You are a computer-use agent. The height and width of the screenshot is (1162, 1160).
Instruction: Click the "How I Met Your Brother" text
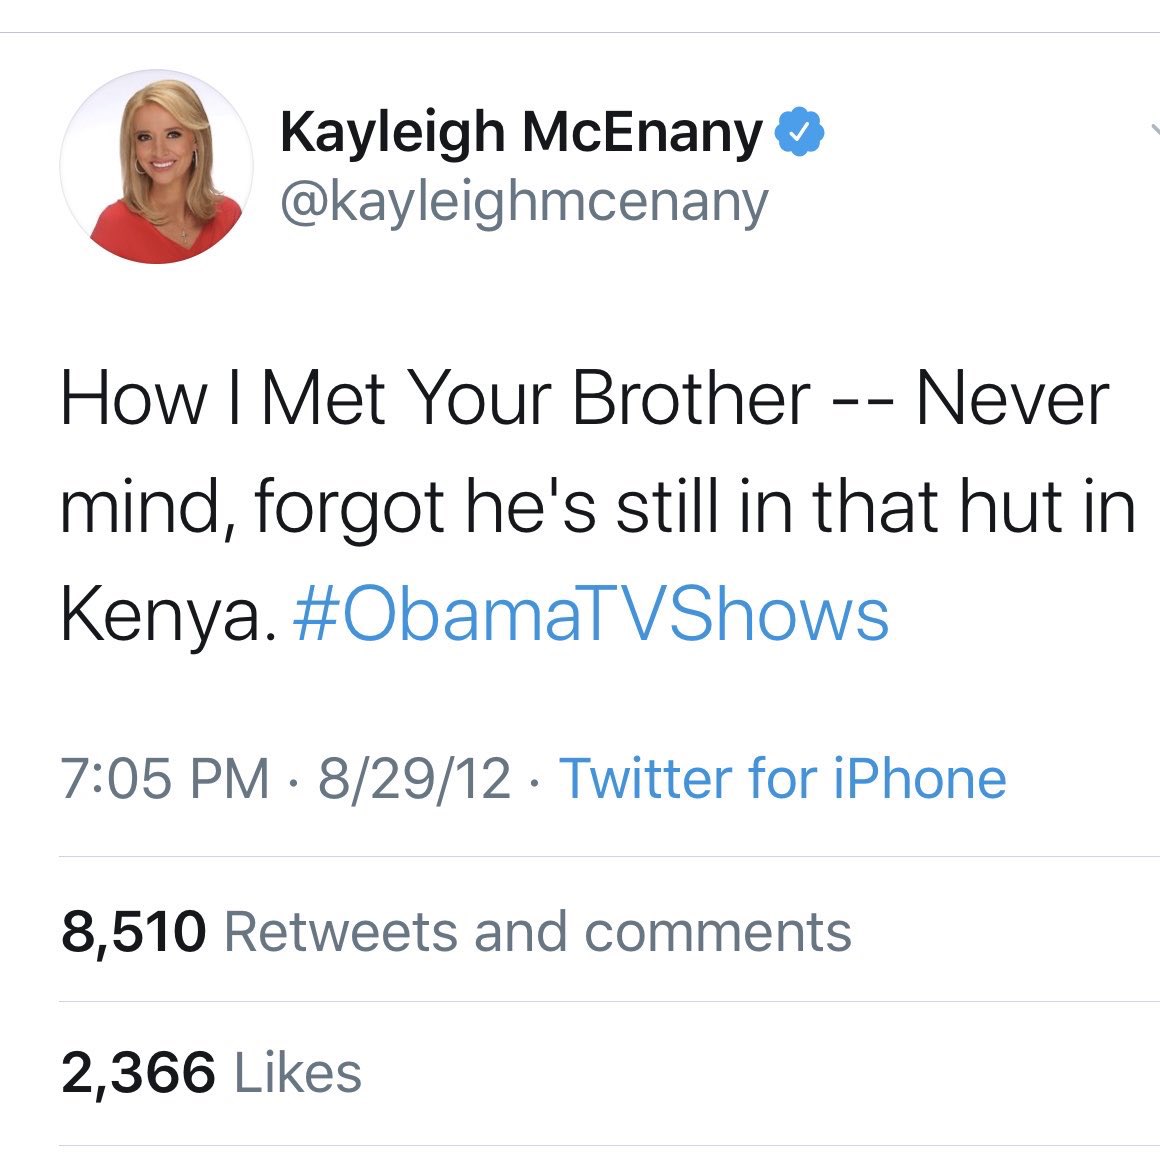pos(436,400)
